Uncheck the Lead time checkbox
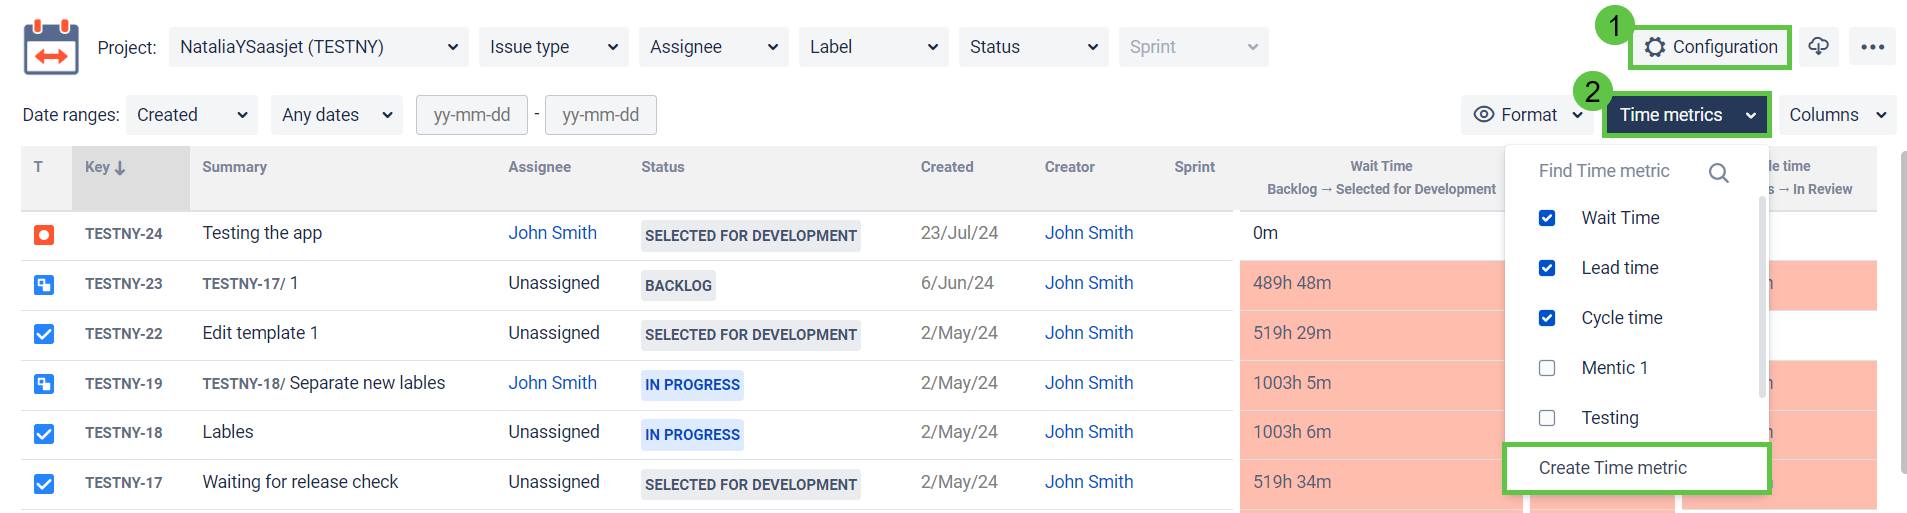This screenshot has width=1907, height=513. (x=1547, y=268)
